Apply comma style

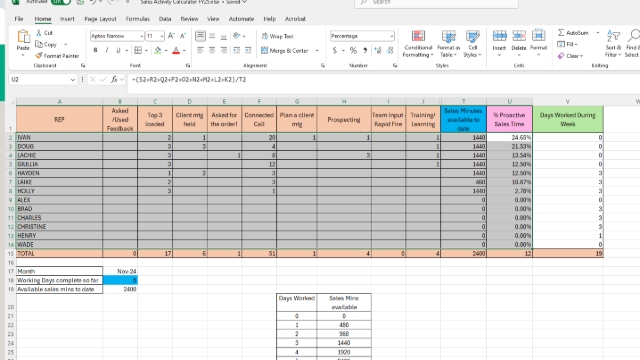pos(365,50)
